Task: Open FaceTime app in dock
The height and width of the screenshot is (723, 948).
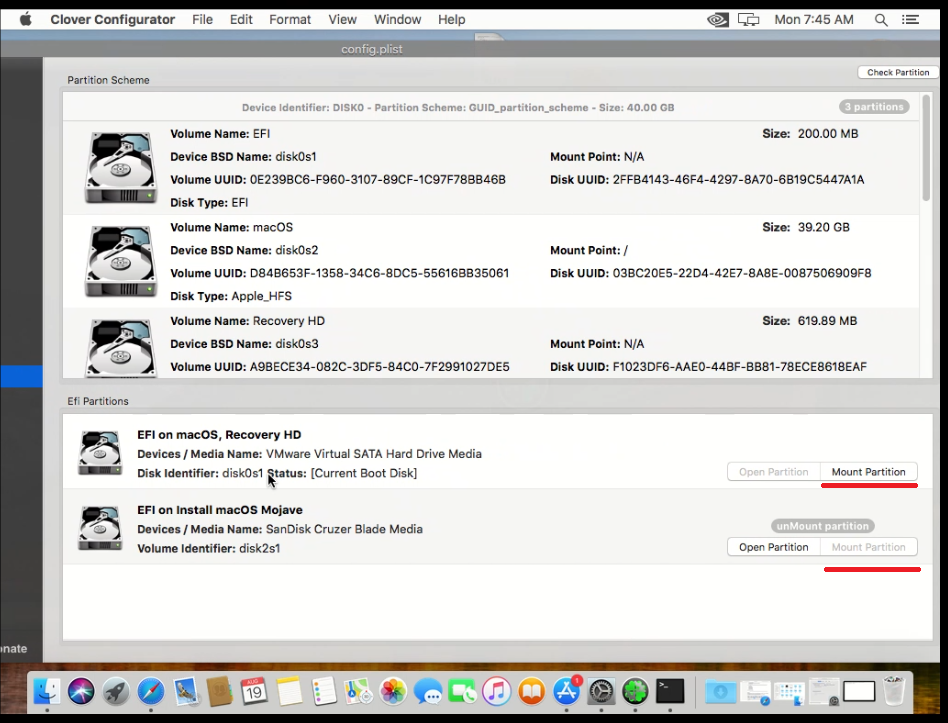Action: tap(463, 691)
